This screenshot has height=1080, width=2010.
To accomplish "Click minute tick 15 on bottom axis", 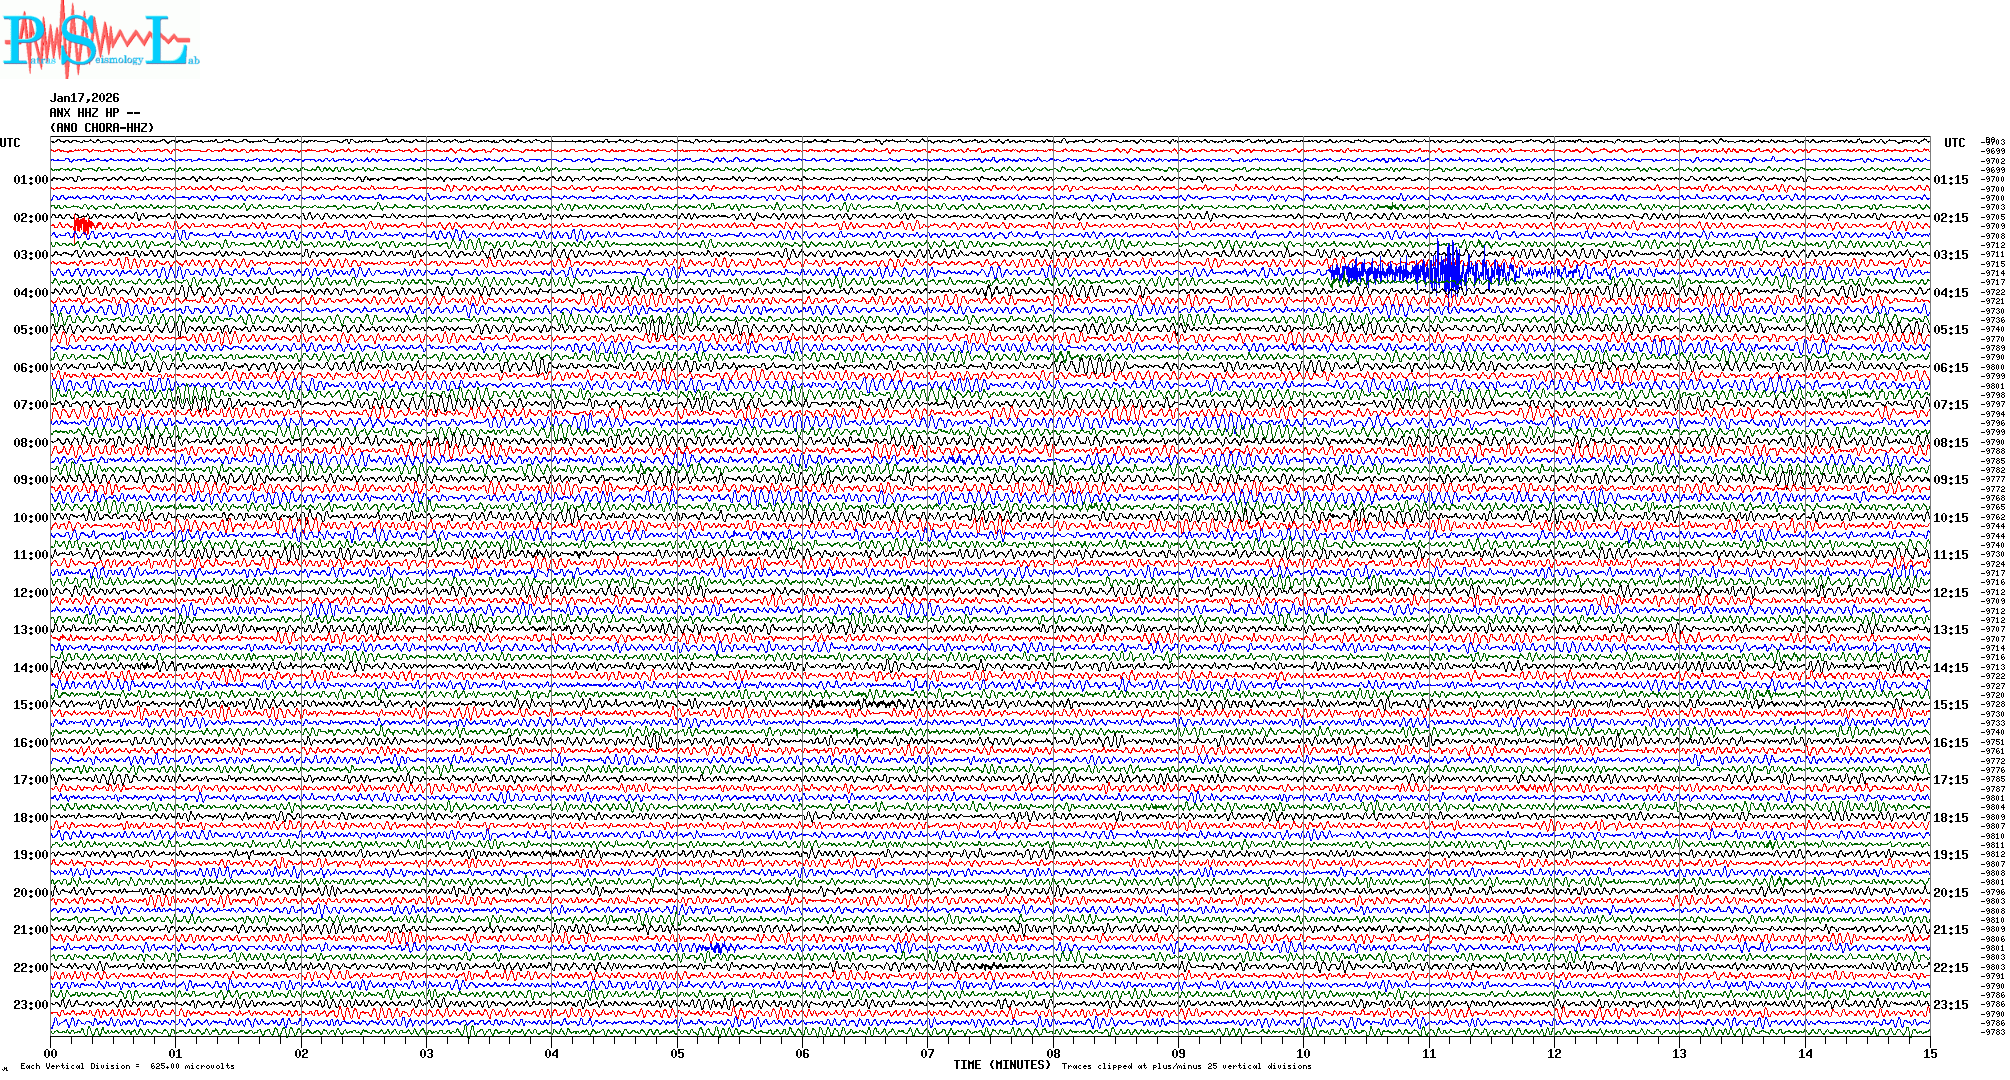I will (1930, 1053).
